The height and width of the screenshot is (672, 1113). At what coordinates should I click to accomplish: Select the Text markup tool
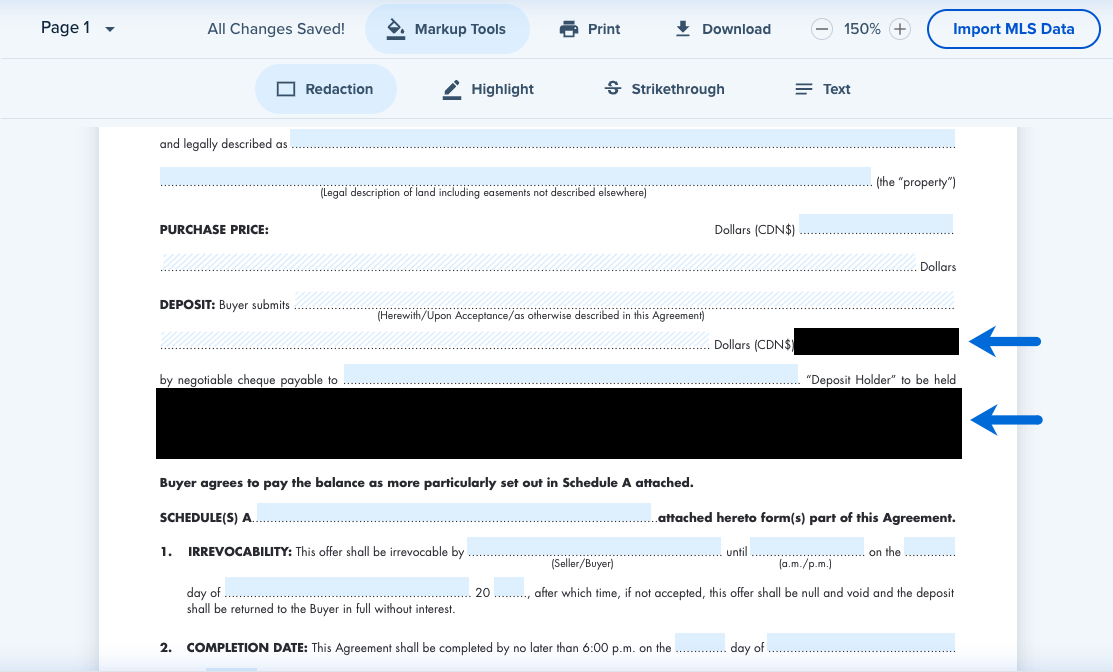[823, 89]
